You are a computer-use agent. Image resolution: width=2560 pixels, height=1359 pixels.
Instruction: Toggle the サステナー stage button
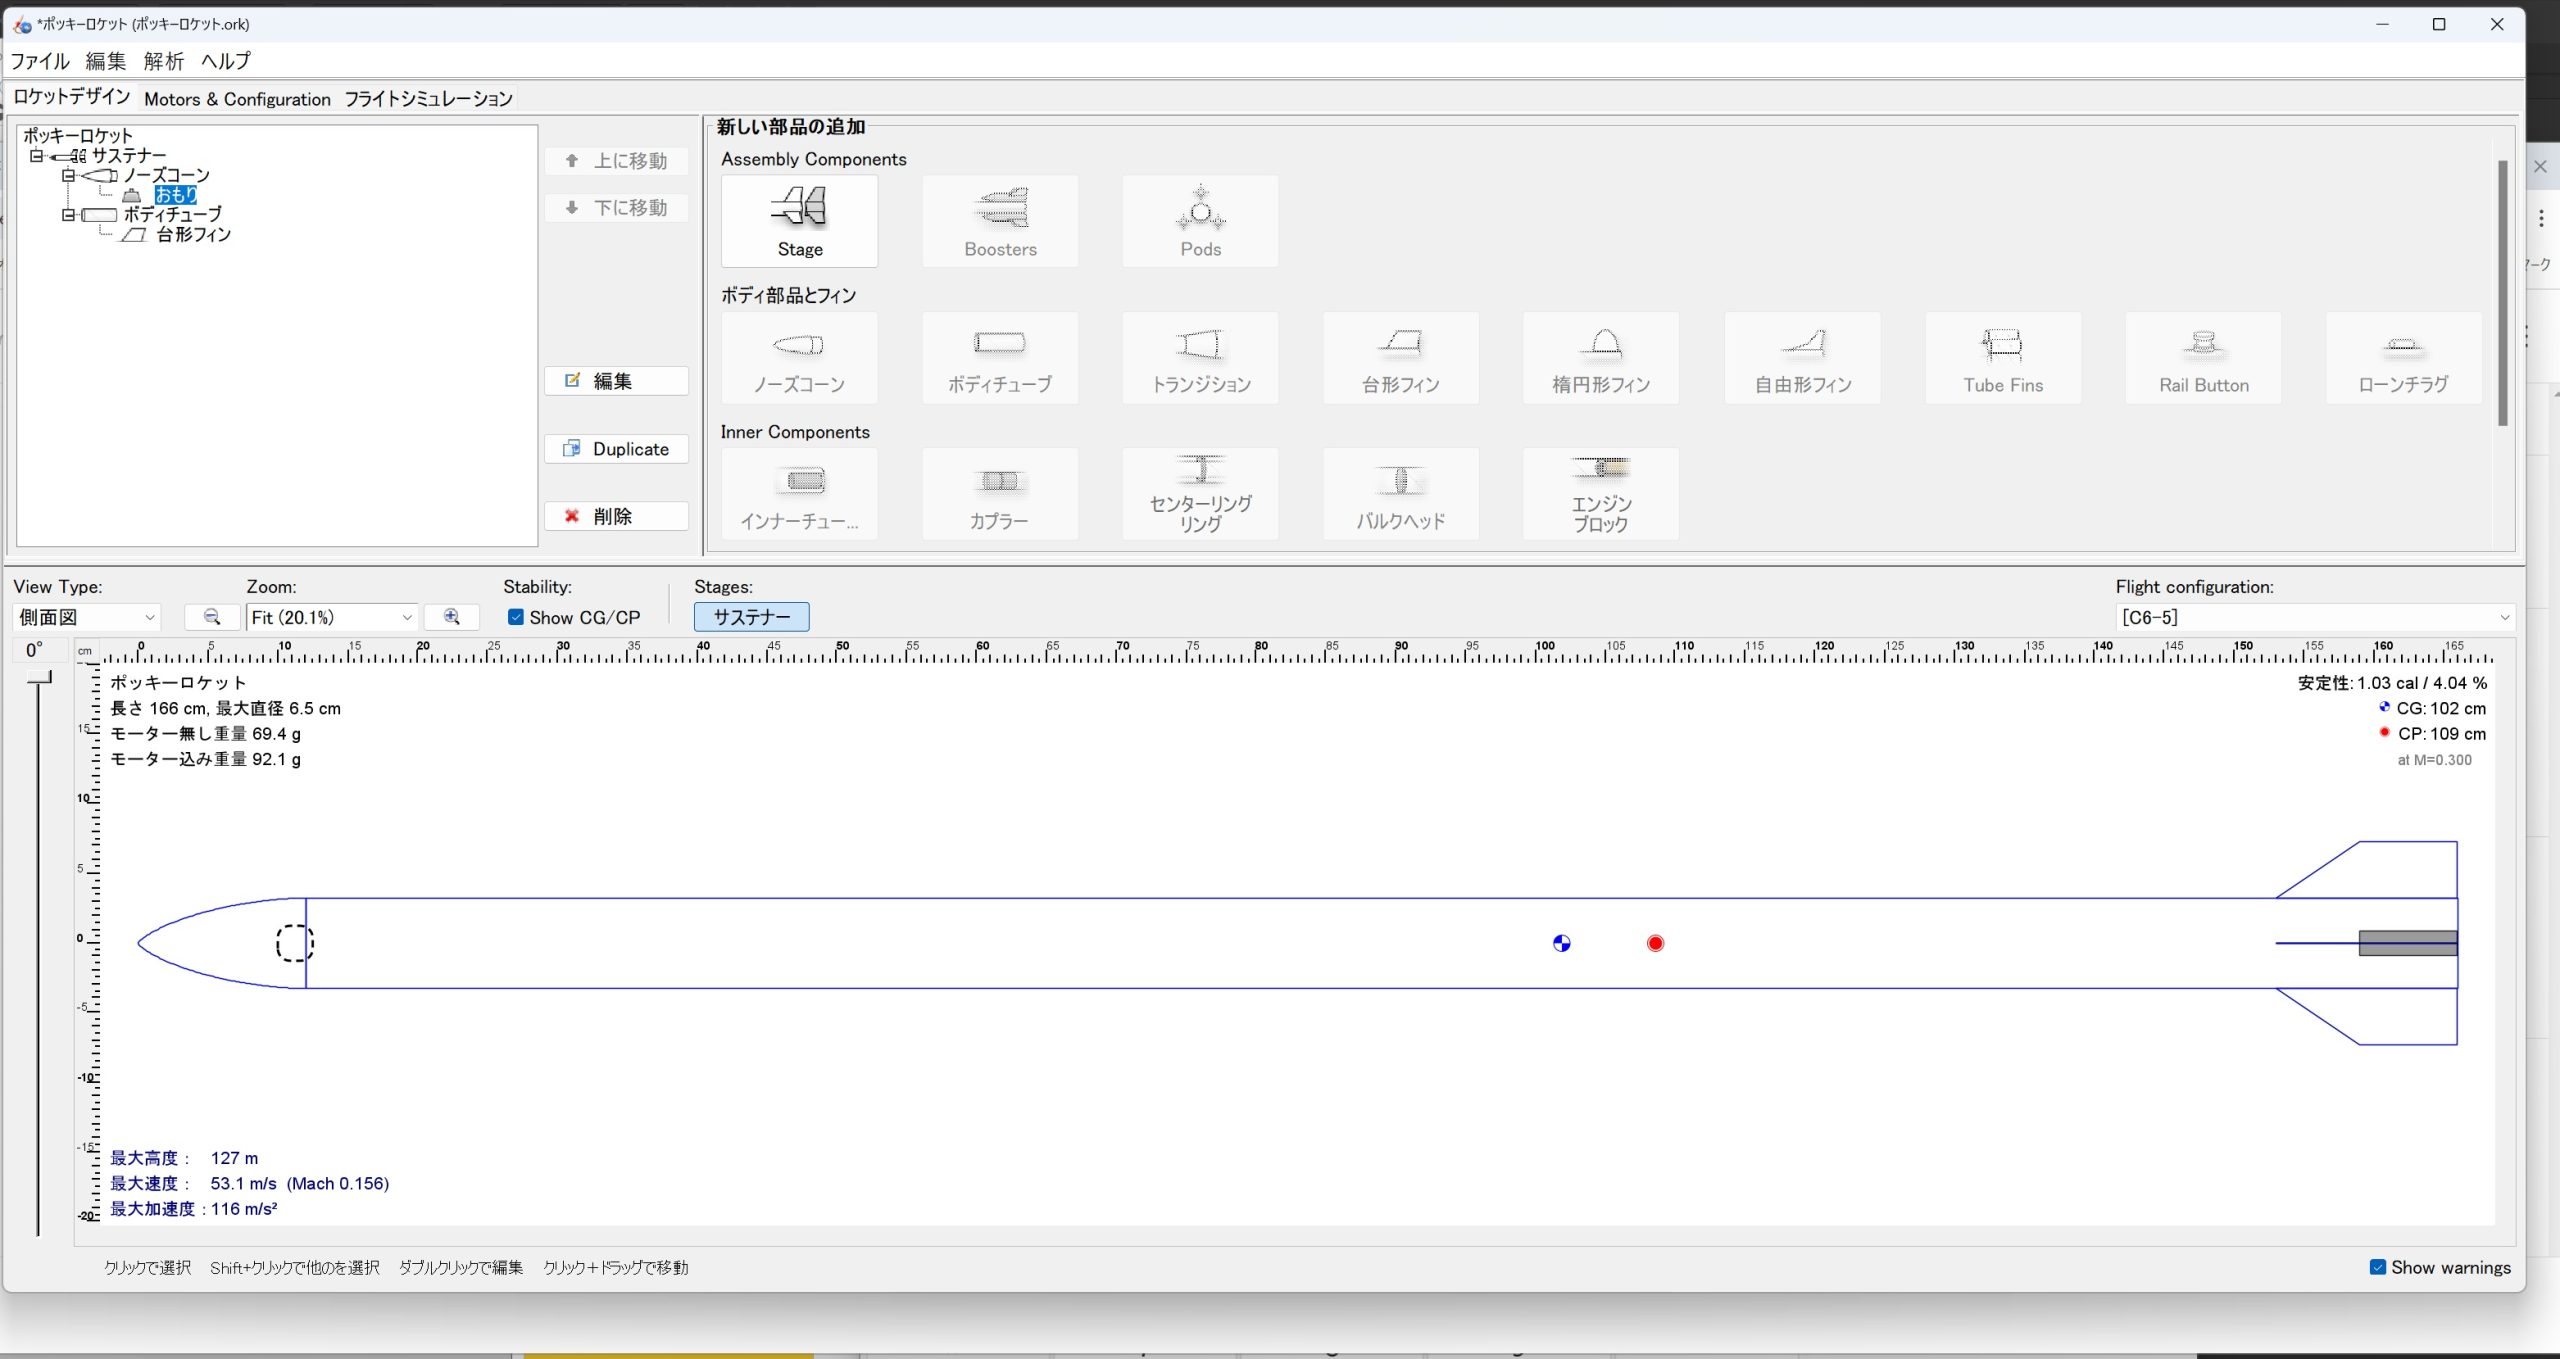coord(751,617)
